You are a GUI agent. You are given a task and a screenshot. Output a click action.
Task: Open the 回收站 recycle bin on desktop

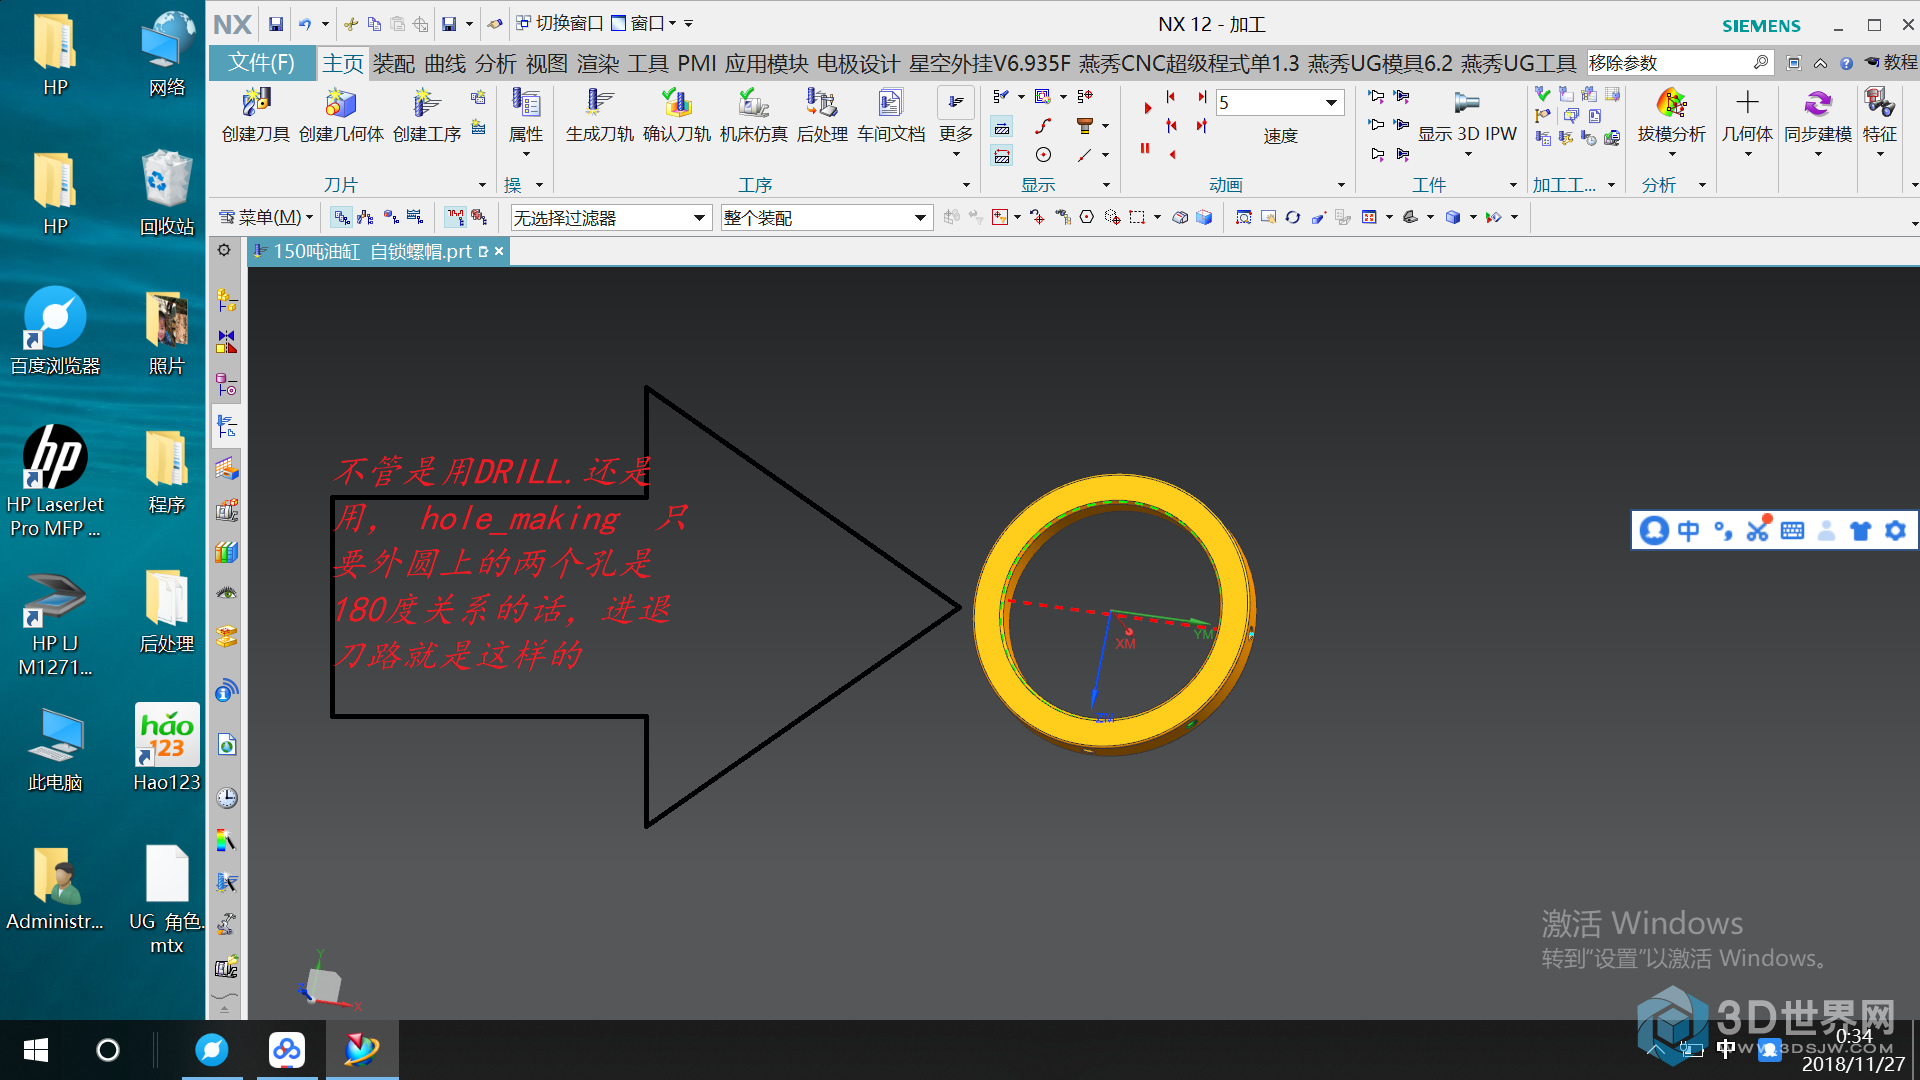[167, 192]
